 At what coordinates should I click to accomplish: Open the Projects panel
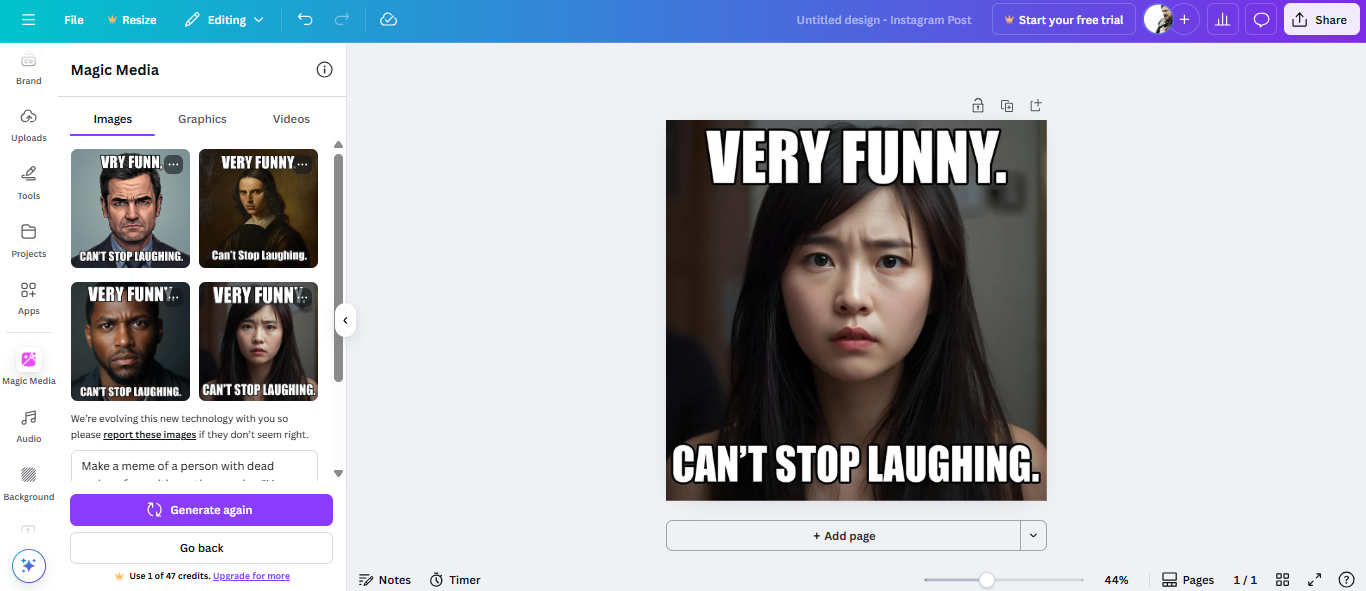pos(29,240)
